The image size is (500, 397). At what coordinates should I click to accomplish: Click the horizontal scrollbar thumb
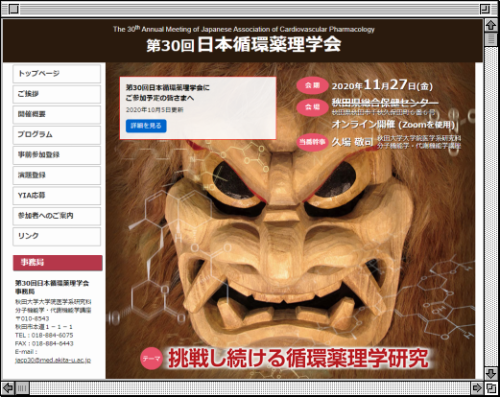[x=22, y=388]
